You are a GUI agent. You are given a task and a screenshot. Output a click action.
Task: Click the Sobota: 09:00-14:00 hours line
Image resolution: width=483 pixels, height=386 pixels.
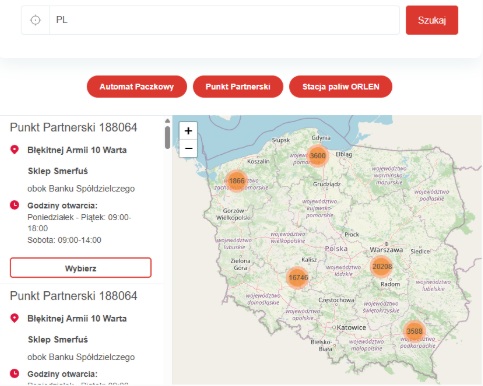pos(64,240)
